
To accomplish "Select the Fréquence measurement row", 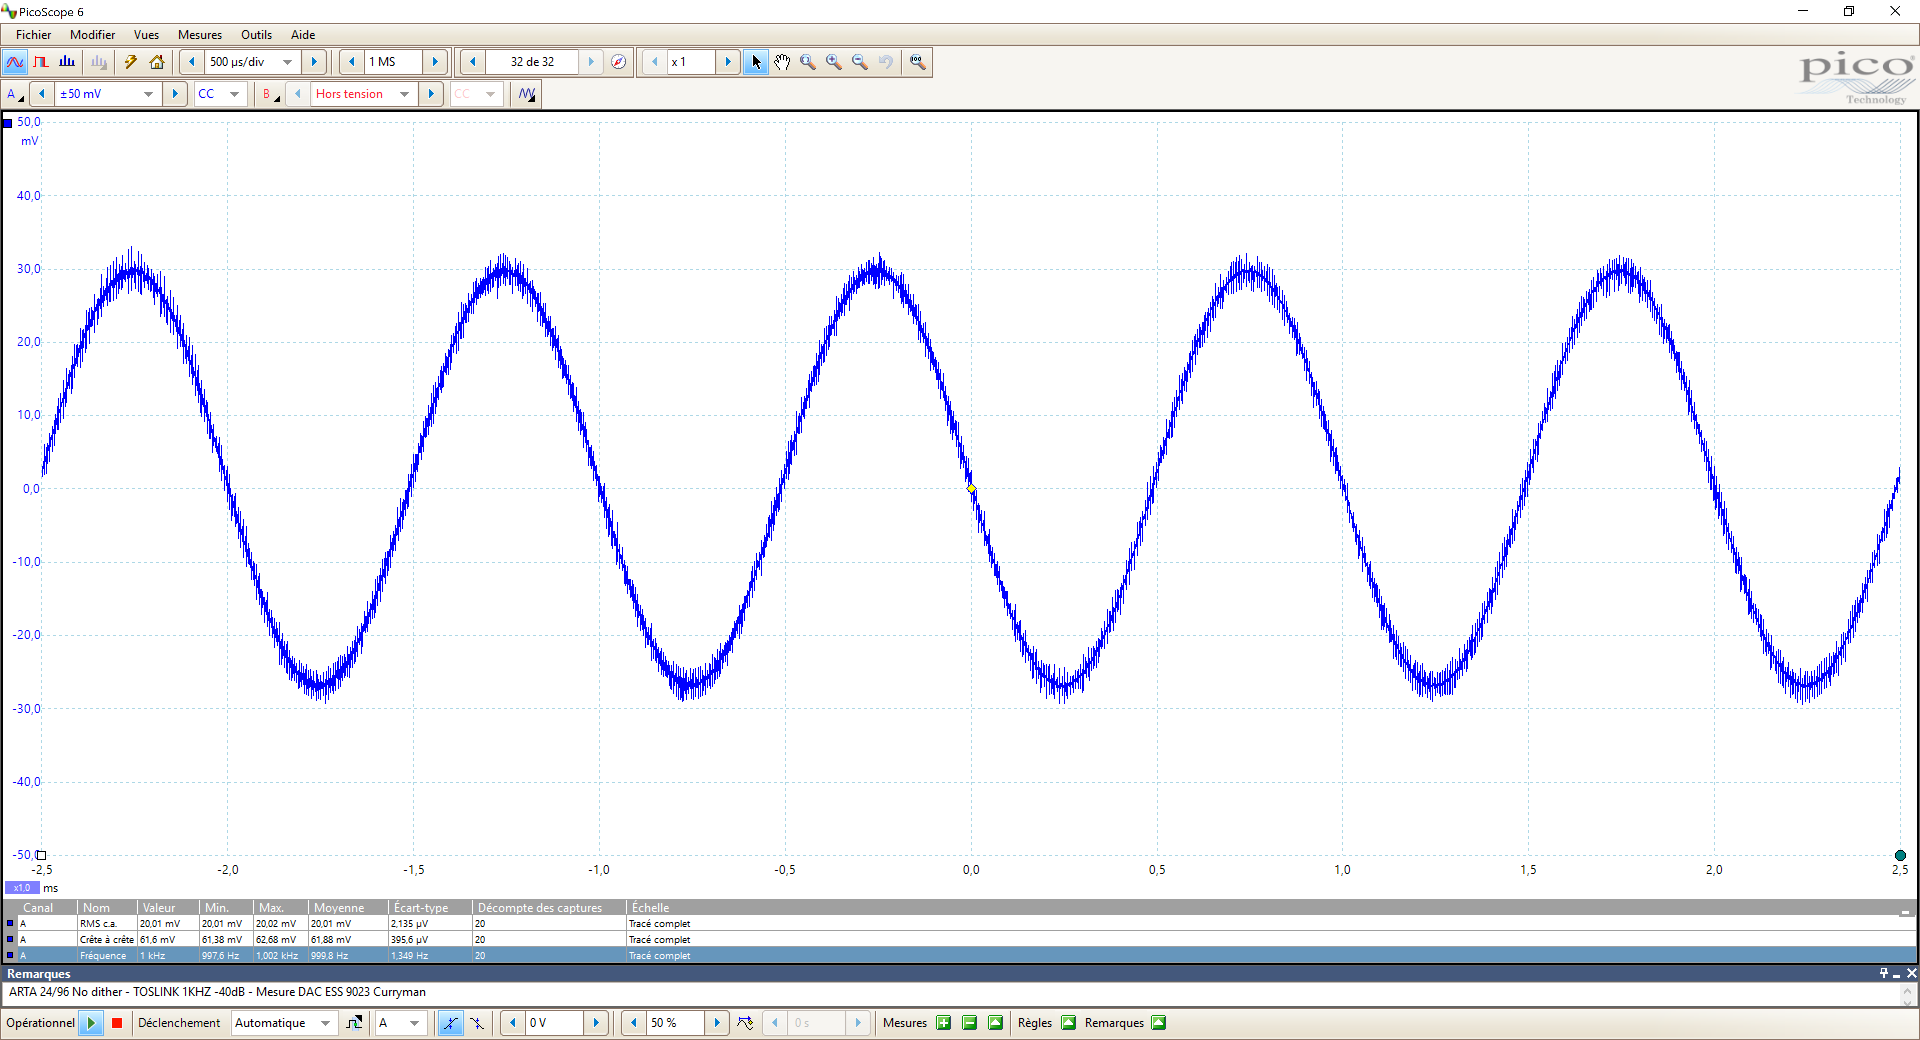I will click(960, 956).
